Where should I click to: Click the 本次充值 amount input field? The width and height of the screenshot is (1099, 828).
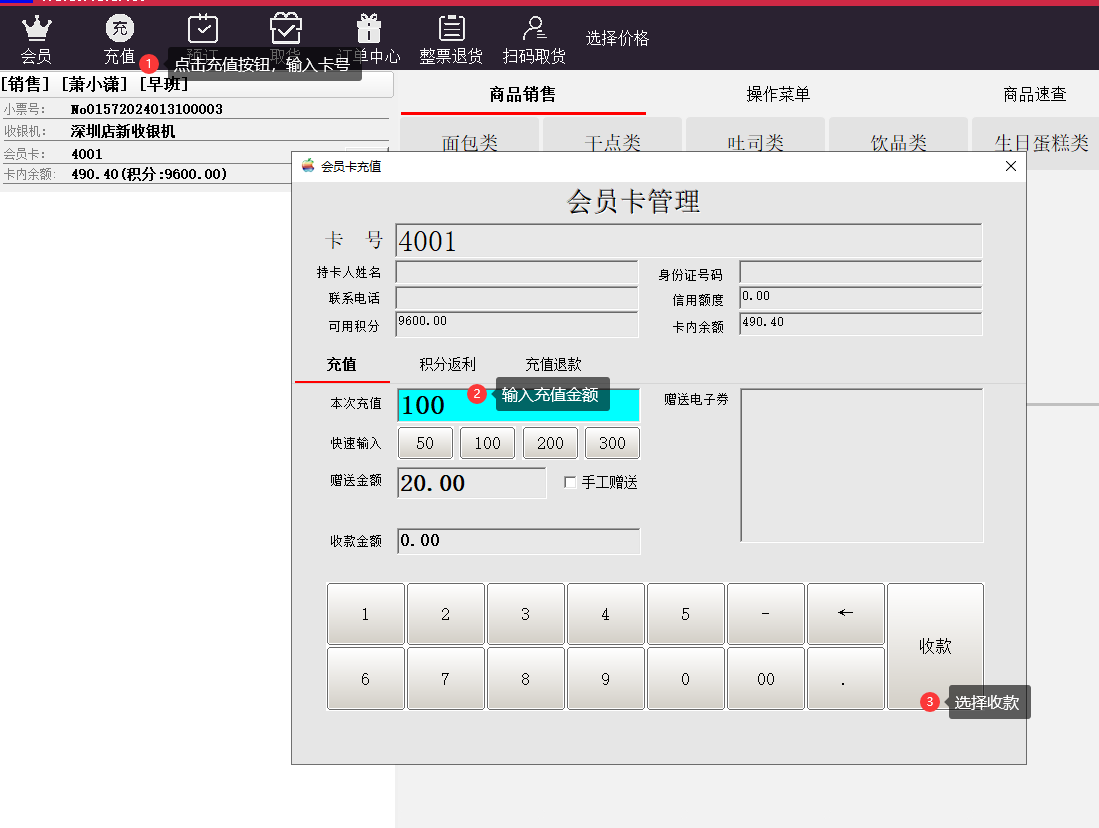pos(518,405)
